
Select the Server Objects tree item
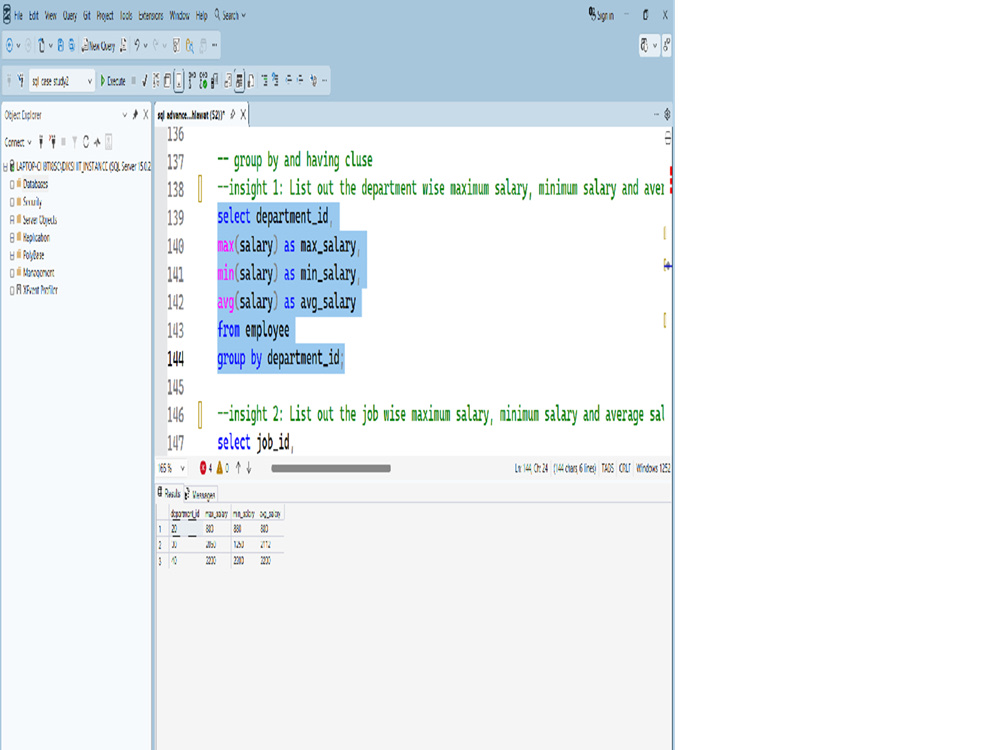[40, 220]
